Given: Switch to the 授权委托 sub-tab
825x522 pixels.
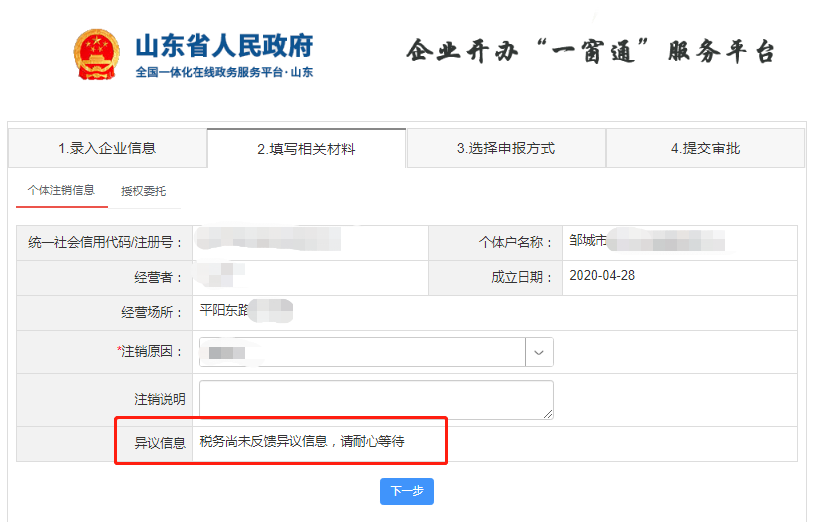Looking at the screenshot, I should (143, 191).
